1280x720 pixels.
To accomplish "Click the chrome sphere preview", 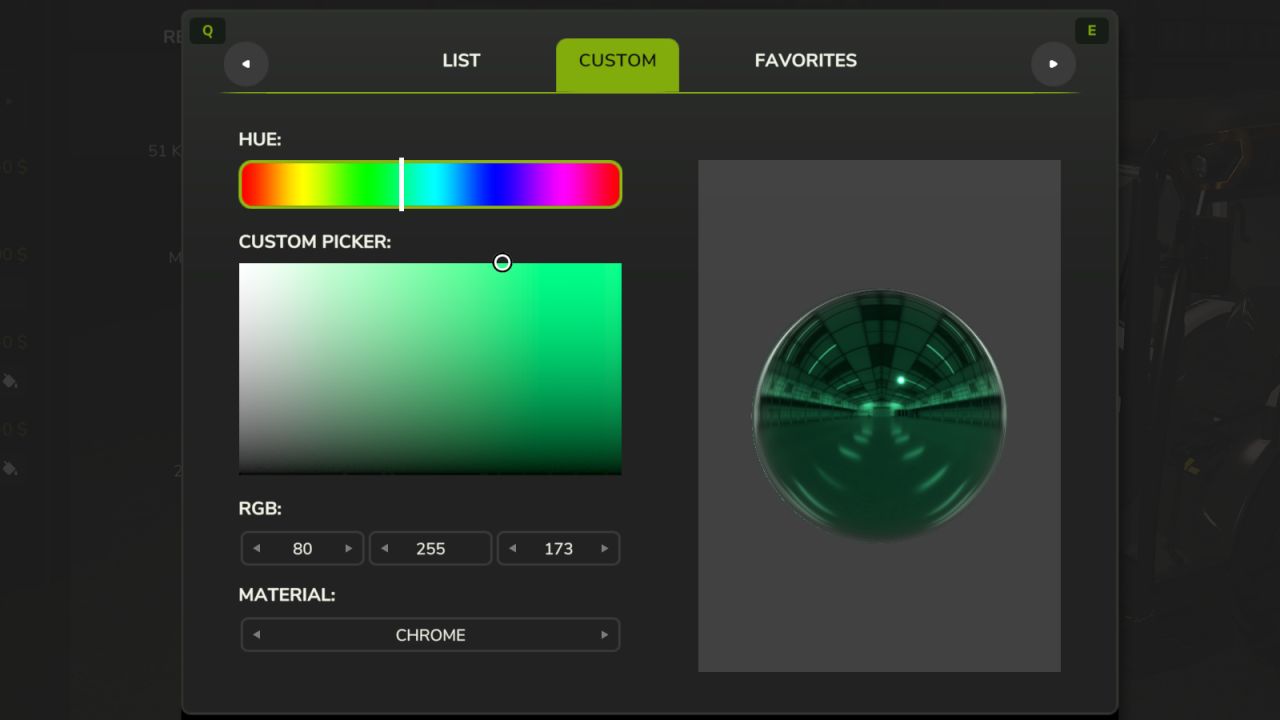I will pyautogui.click(x=879, y=416).
